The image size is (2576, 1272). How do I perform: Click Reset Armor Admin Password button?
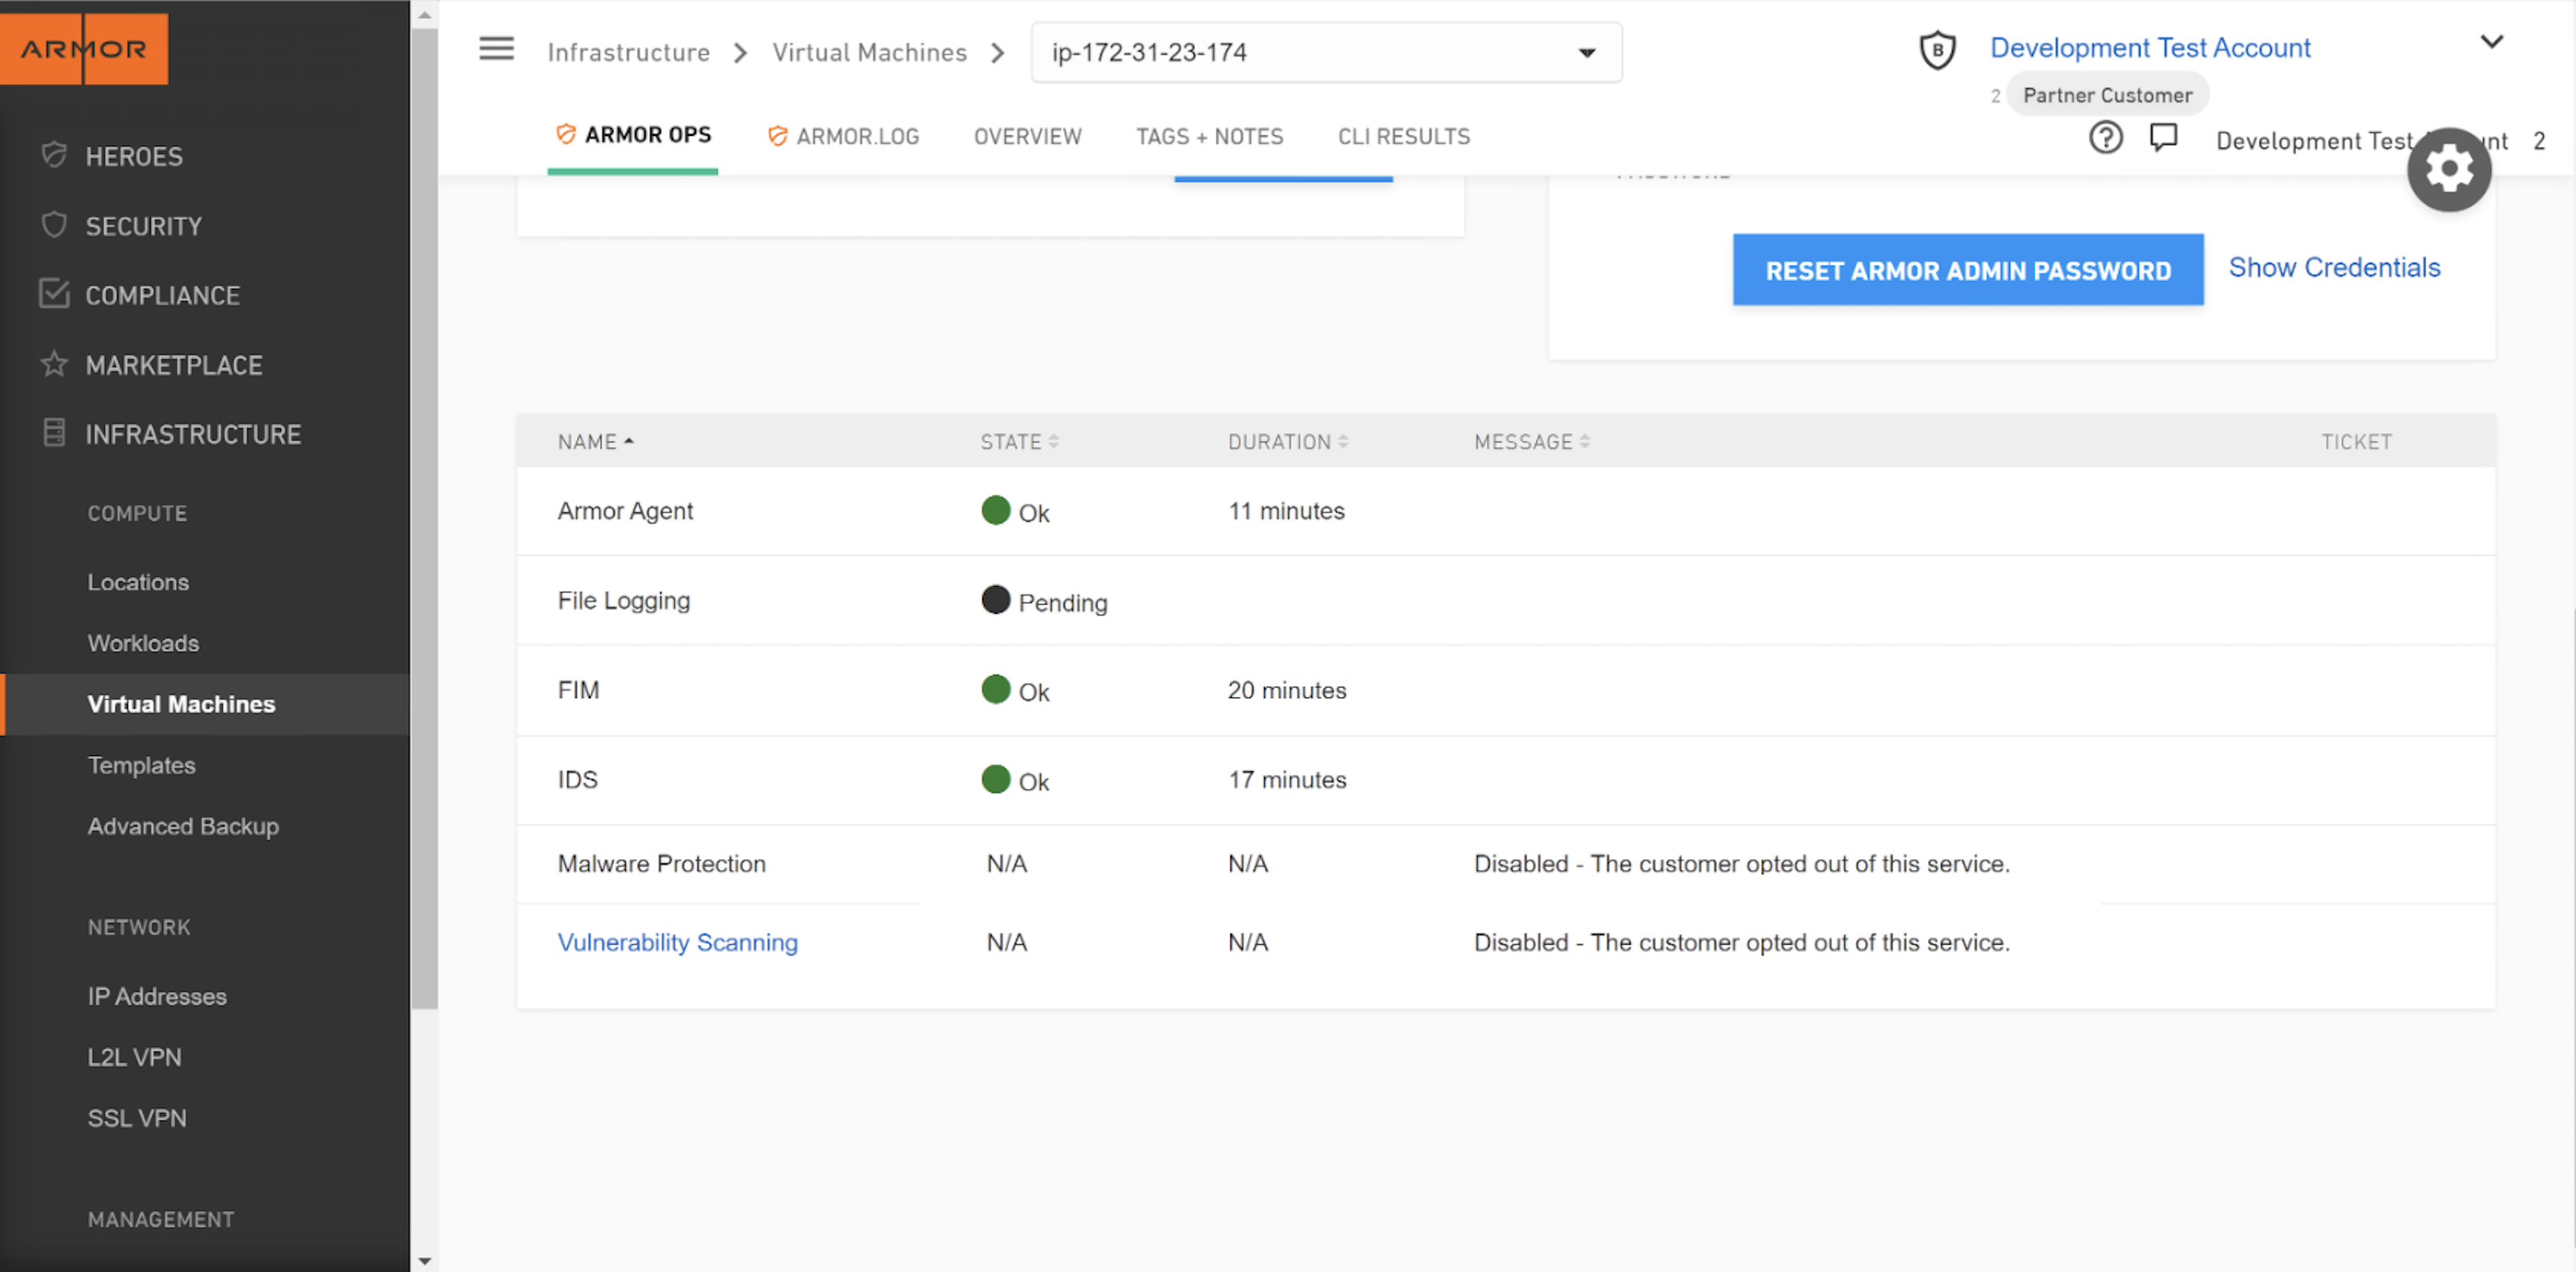(x=1967, y=270)
